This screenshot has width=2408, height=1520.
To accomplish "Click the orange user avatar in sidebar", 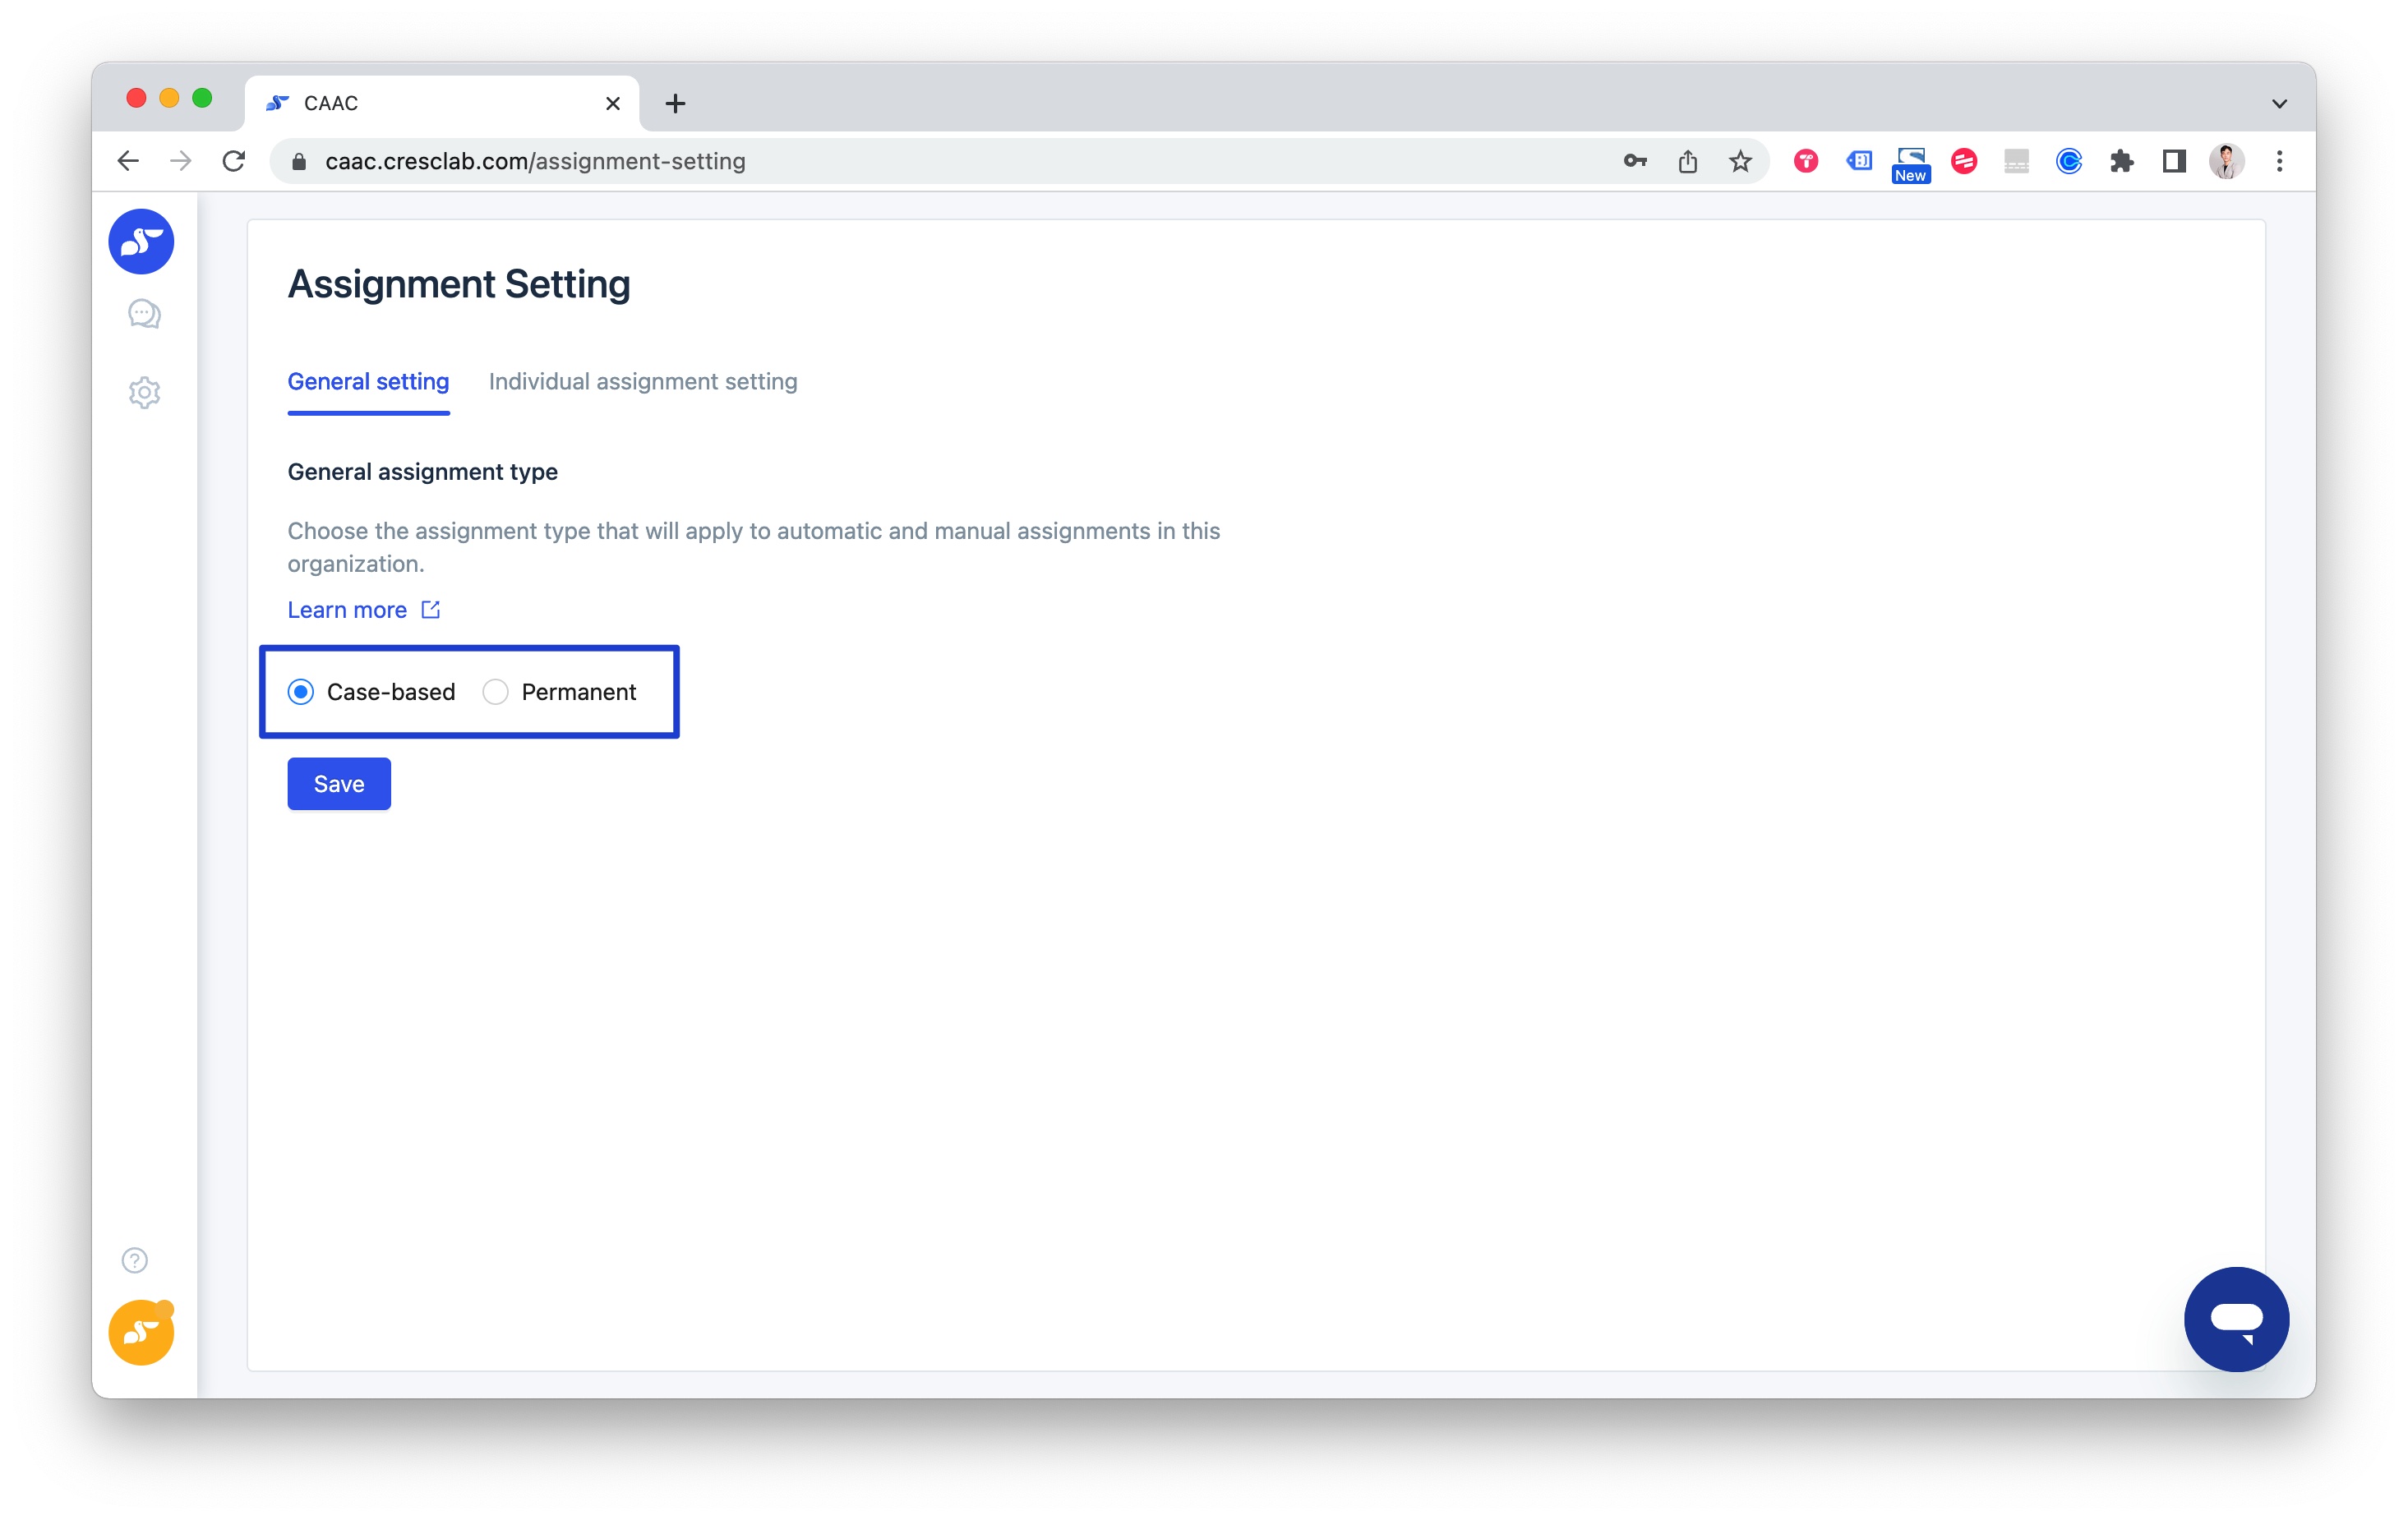I will [x=141, y=1332].
